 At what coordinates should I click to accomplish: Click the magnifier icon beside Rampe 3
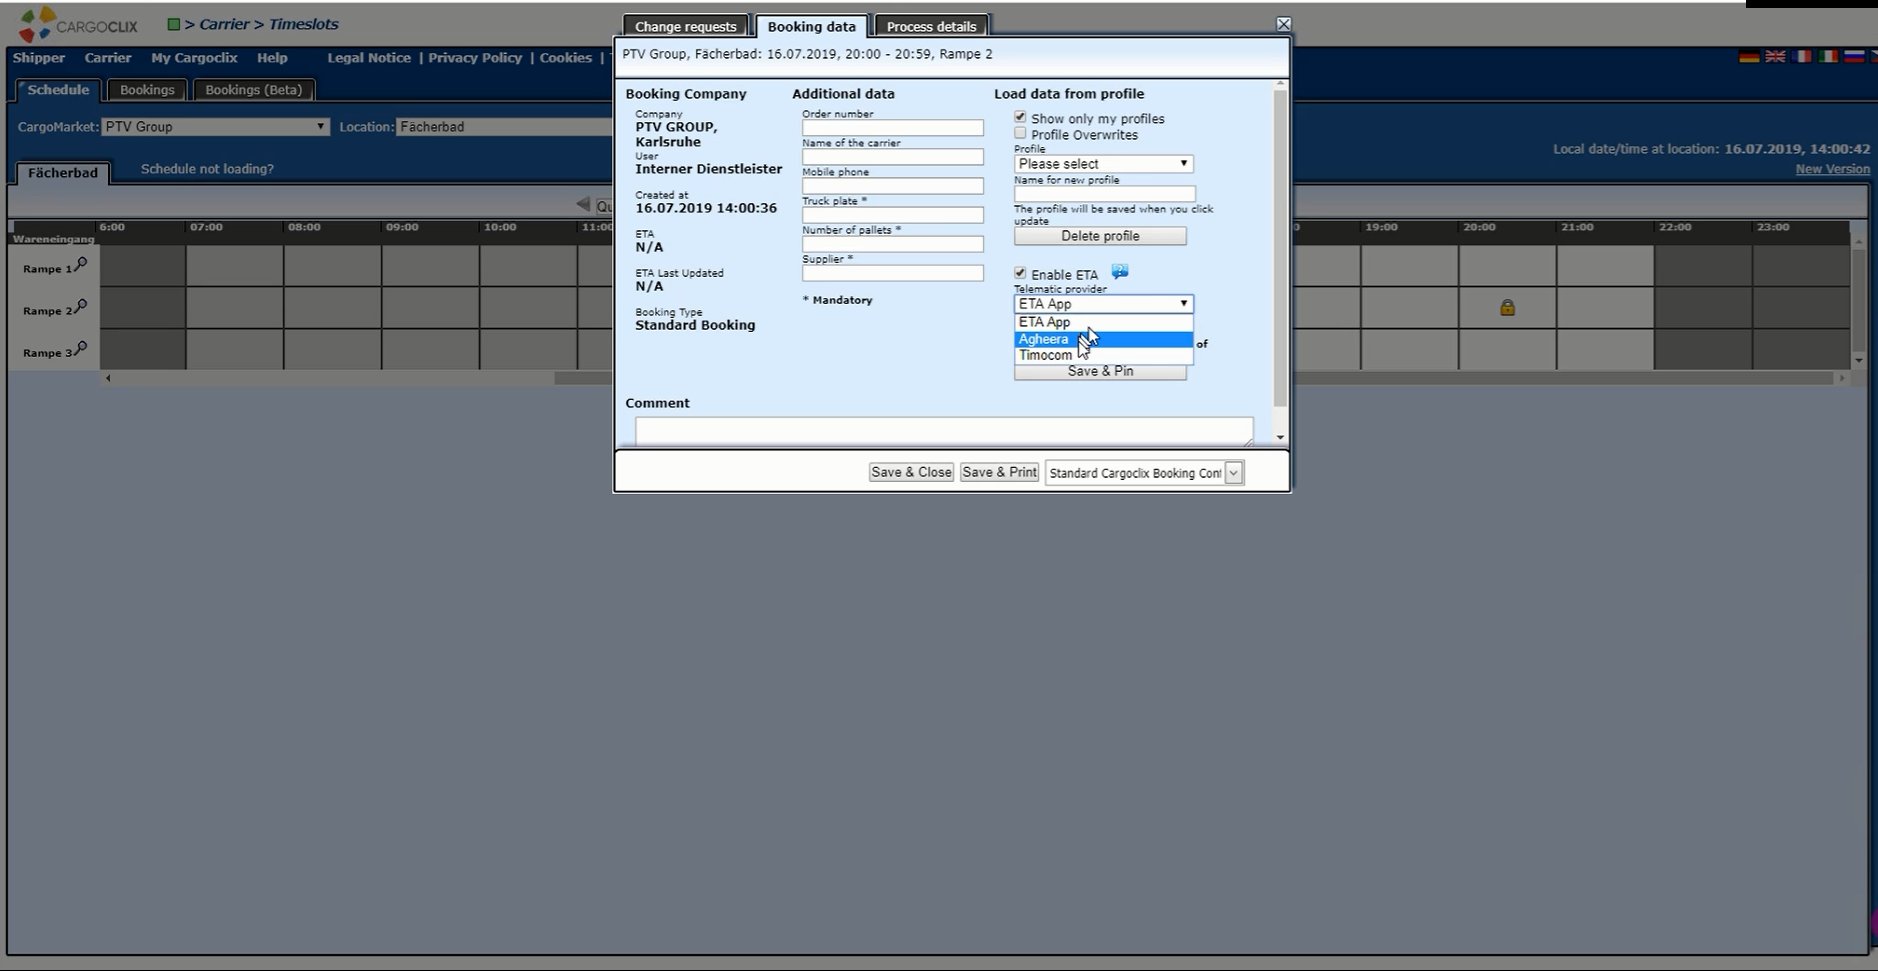81,349
